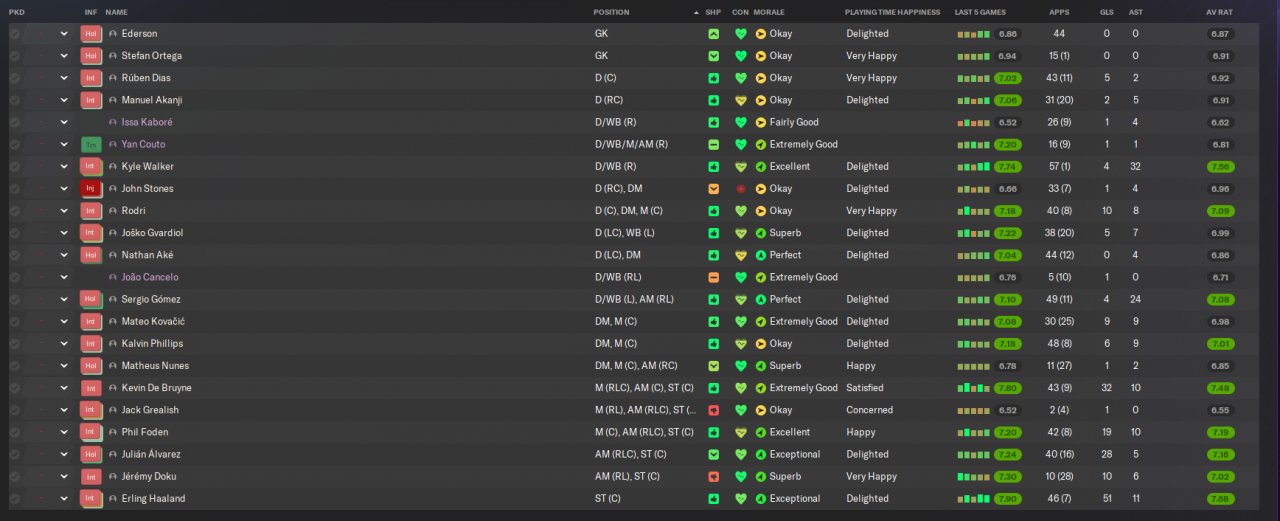
Task: Click Stefan Ortega's condition heart icon
Action: [741, 56]
